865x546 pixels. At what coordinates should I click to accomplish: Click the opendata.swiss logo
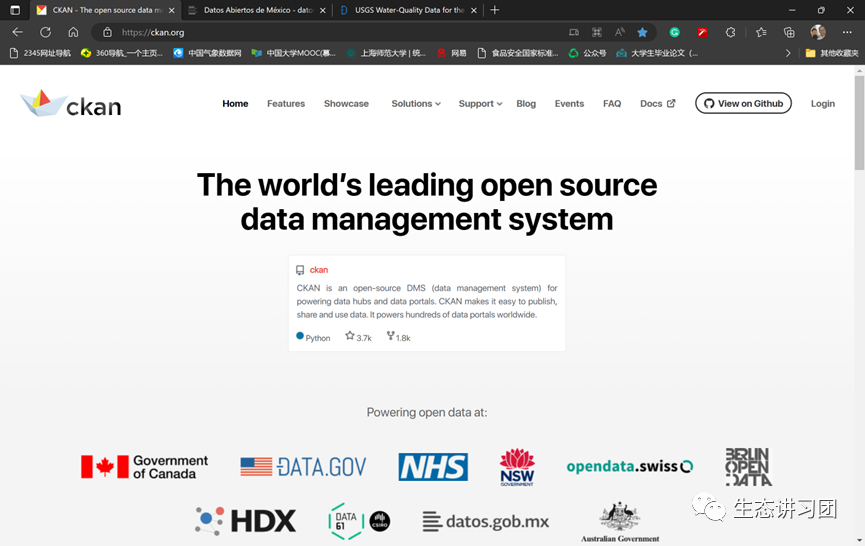click(x=629, y=467)
